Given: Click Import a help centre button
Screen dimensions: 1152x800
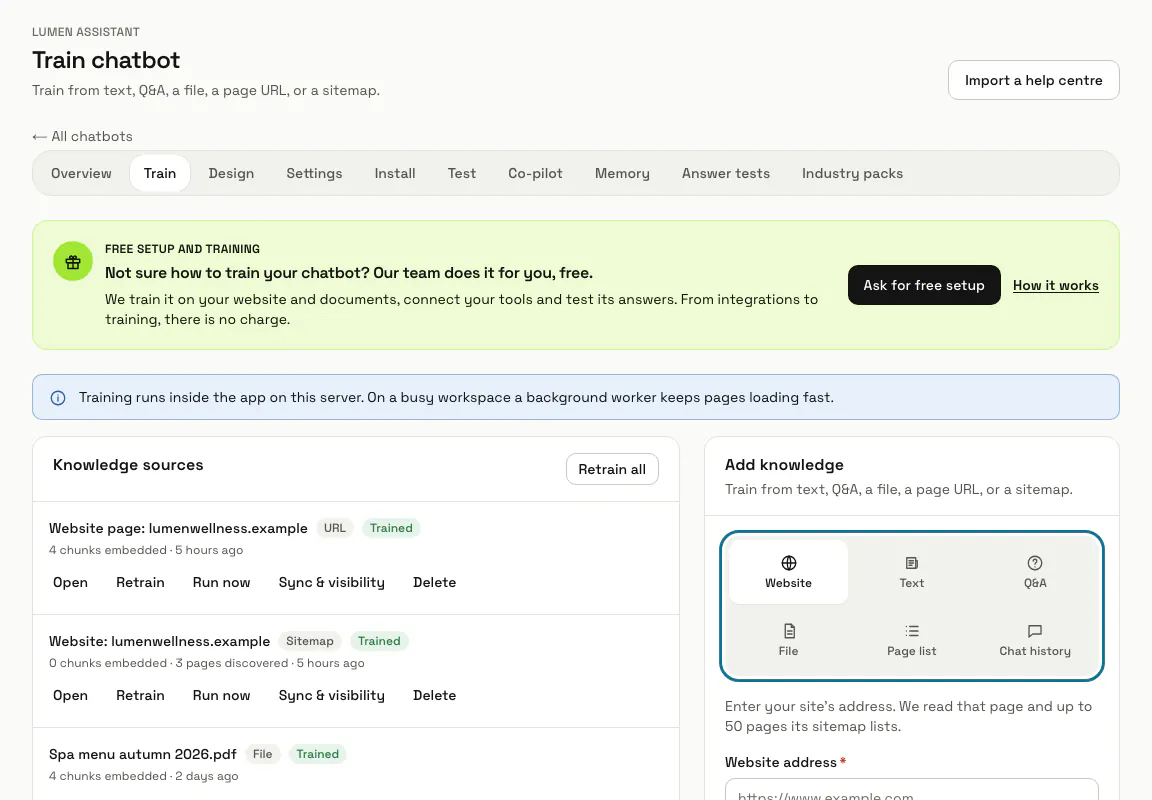Looking at the screenshot, I should [1034, 80].
